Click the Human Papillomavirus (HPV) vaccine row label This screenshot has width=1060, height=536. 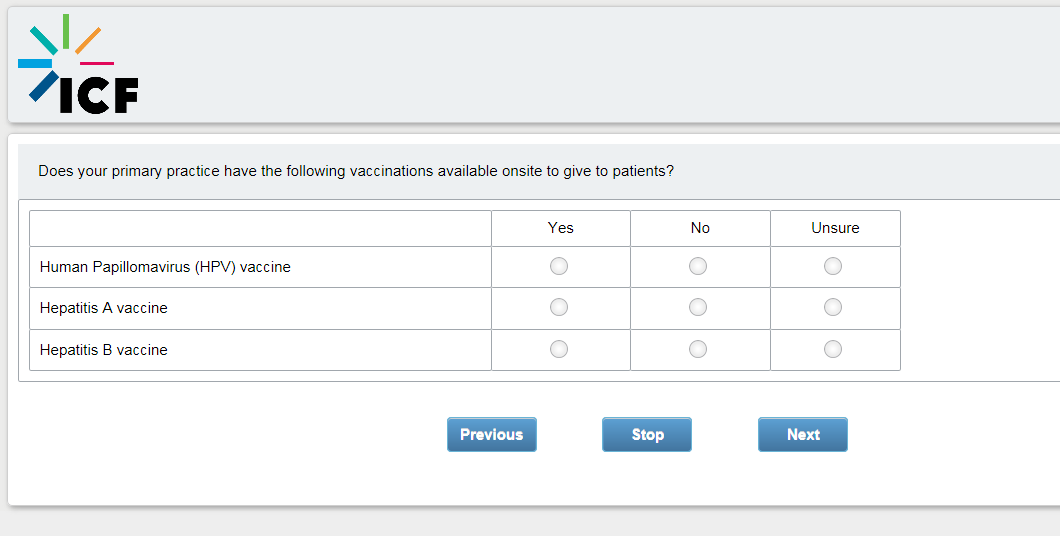[165, 267]
